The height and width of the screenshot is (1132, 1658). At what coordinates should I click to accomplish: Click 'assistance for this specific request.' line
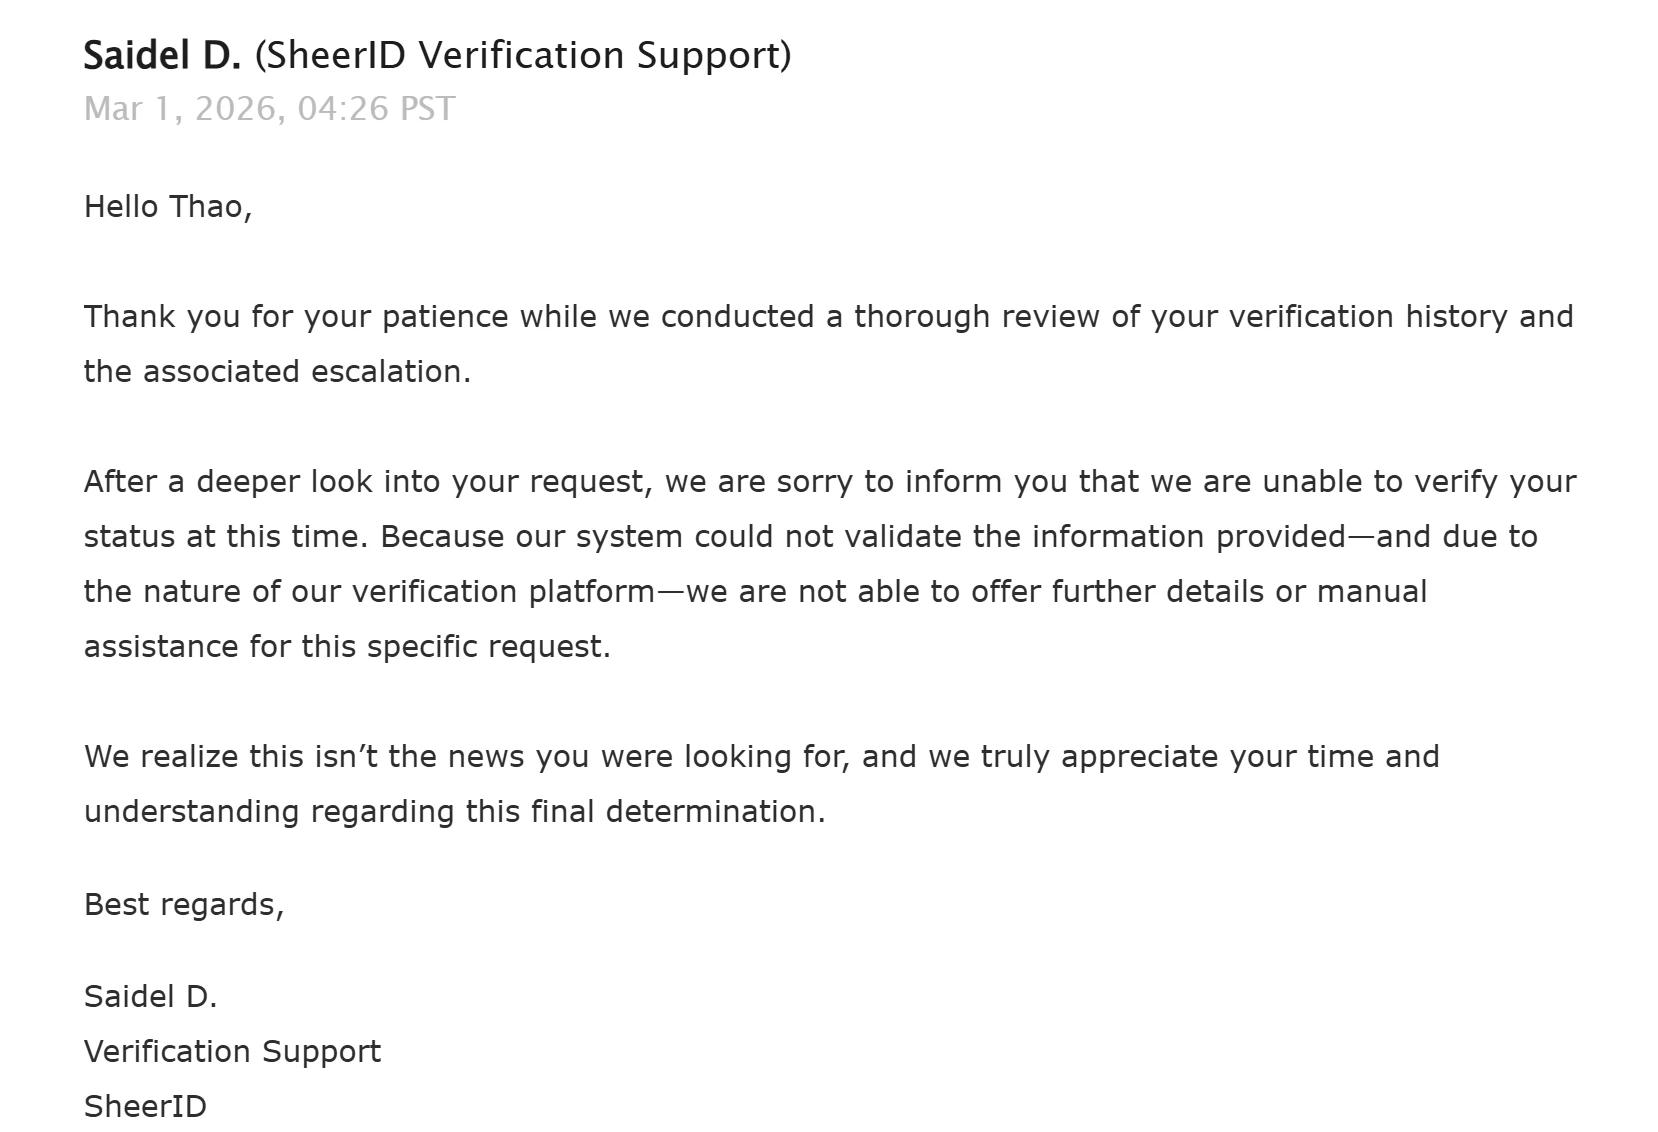347,647
